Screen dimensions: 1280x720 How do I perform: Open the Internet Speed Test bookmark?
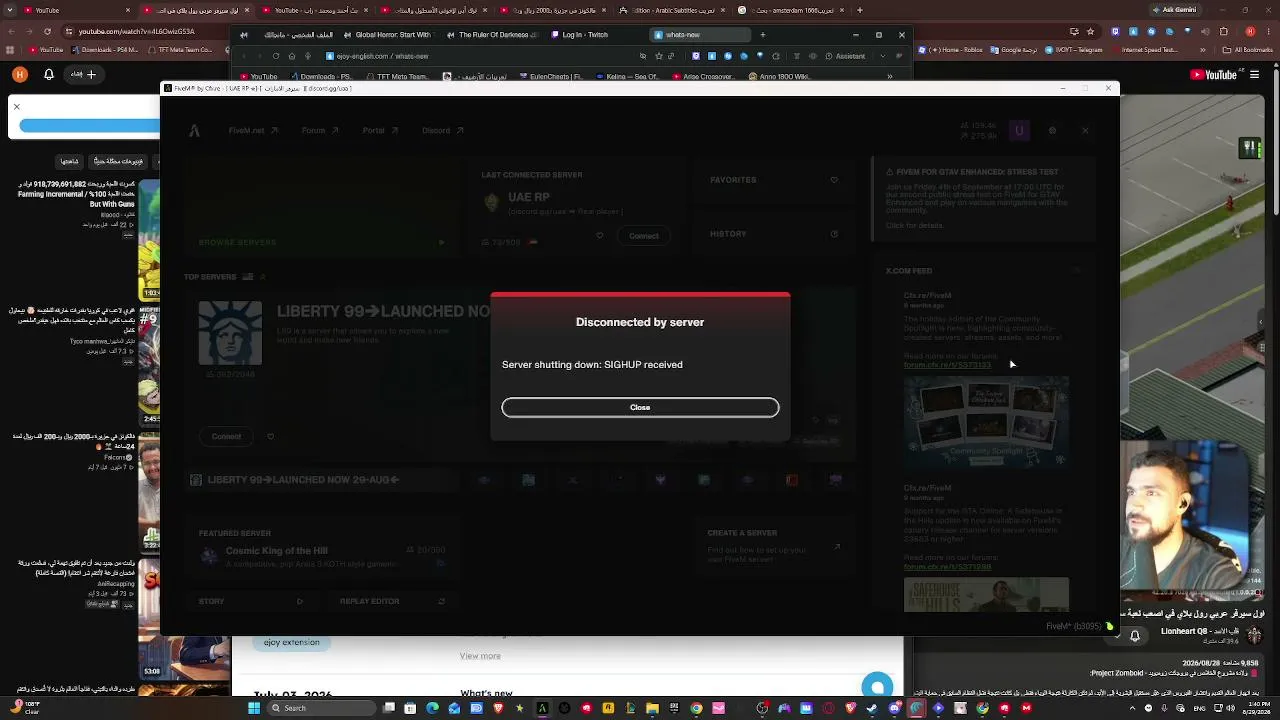[x=1144, y=49]
